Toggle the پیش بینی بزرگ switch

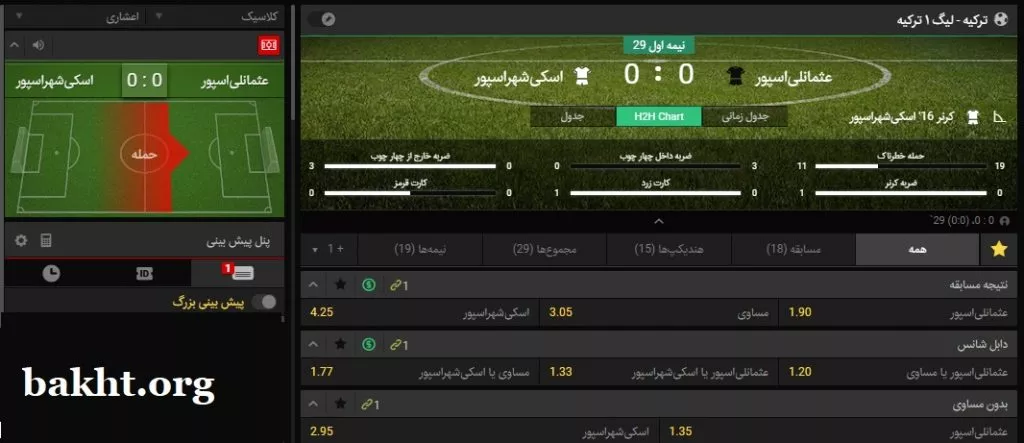pyautogui.click(x=264, y=301)
